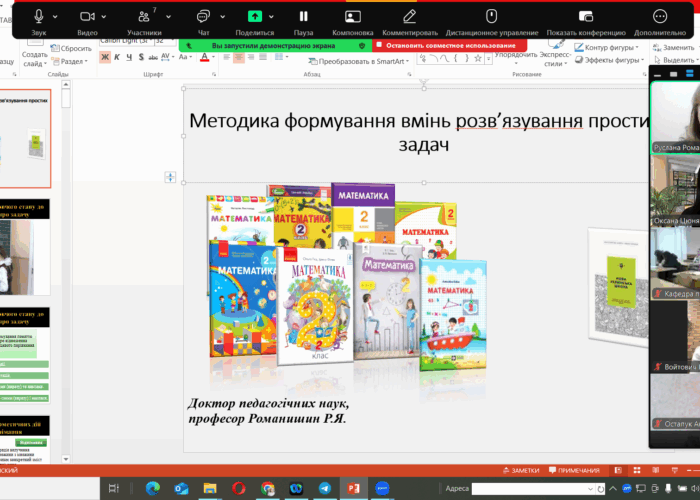Open the Участники participants panel

point(143,17)
